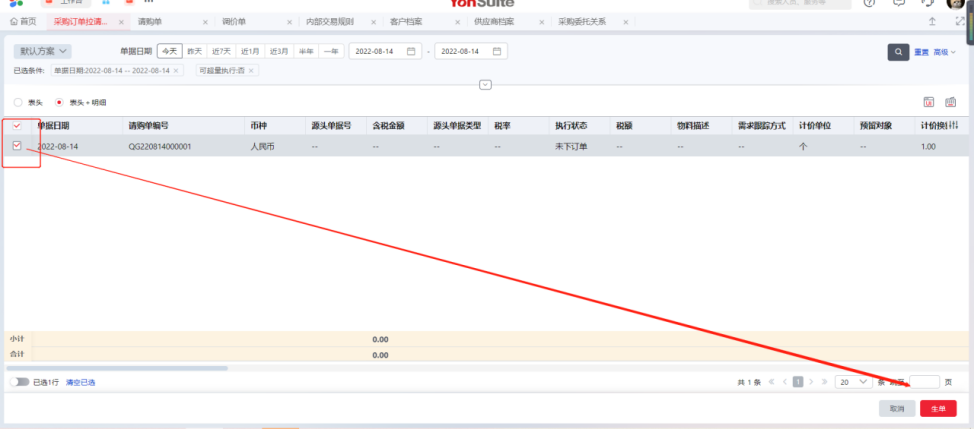Open the 默认方案 scheme dropdown
This screenshot has height=430, width=975.
point(42,51)
